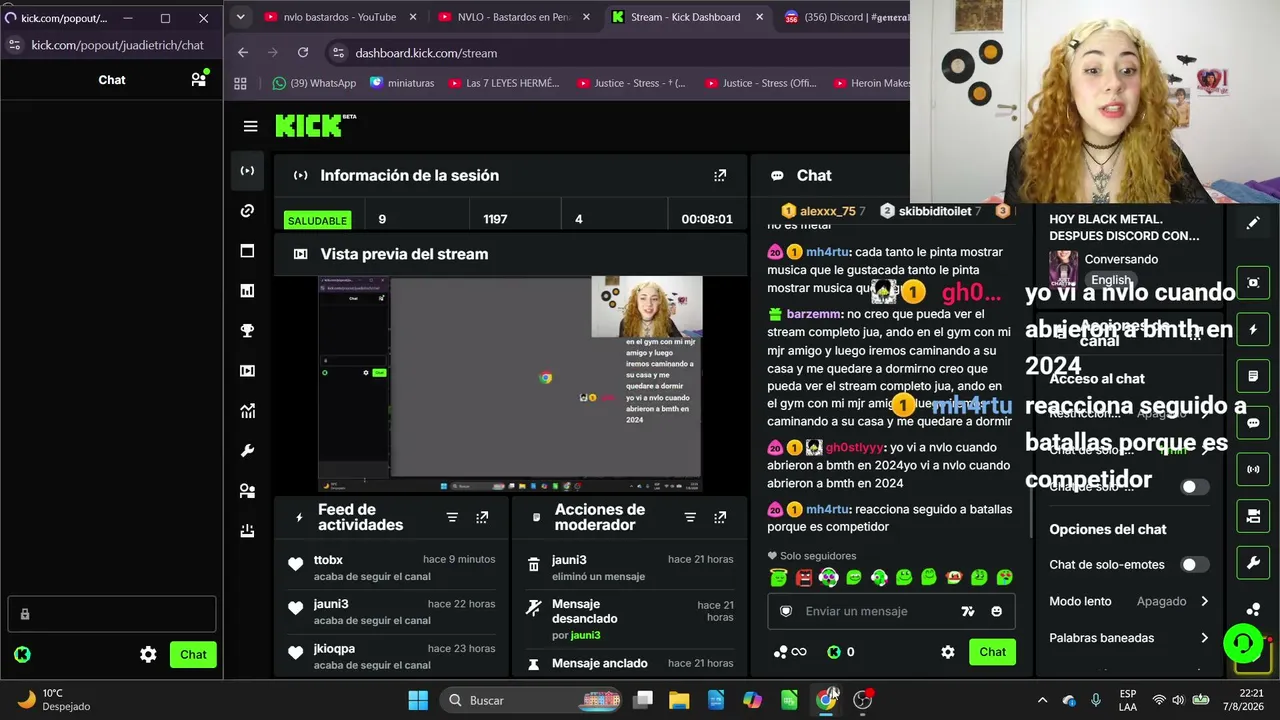
Task: Open the trophy icon in left sidebar
Action: click(x=247, y=331)
